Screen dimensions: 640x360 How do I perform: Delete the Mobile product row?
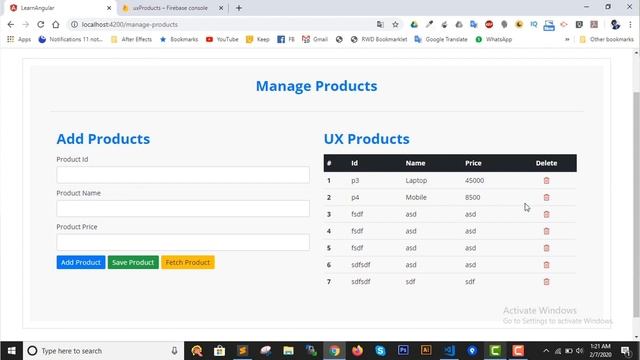tap(546, 197)
